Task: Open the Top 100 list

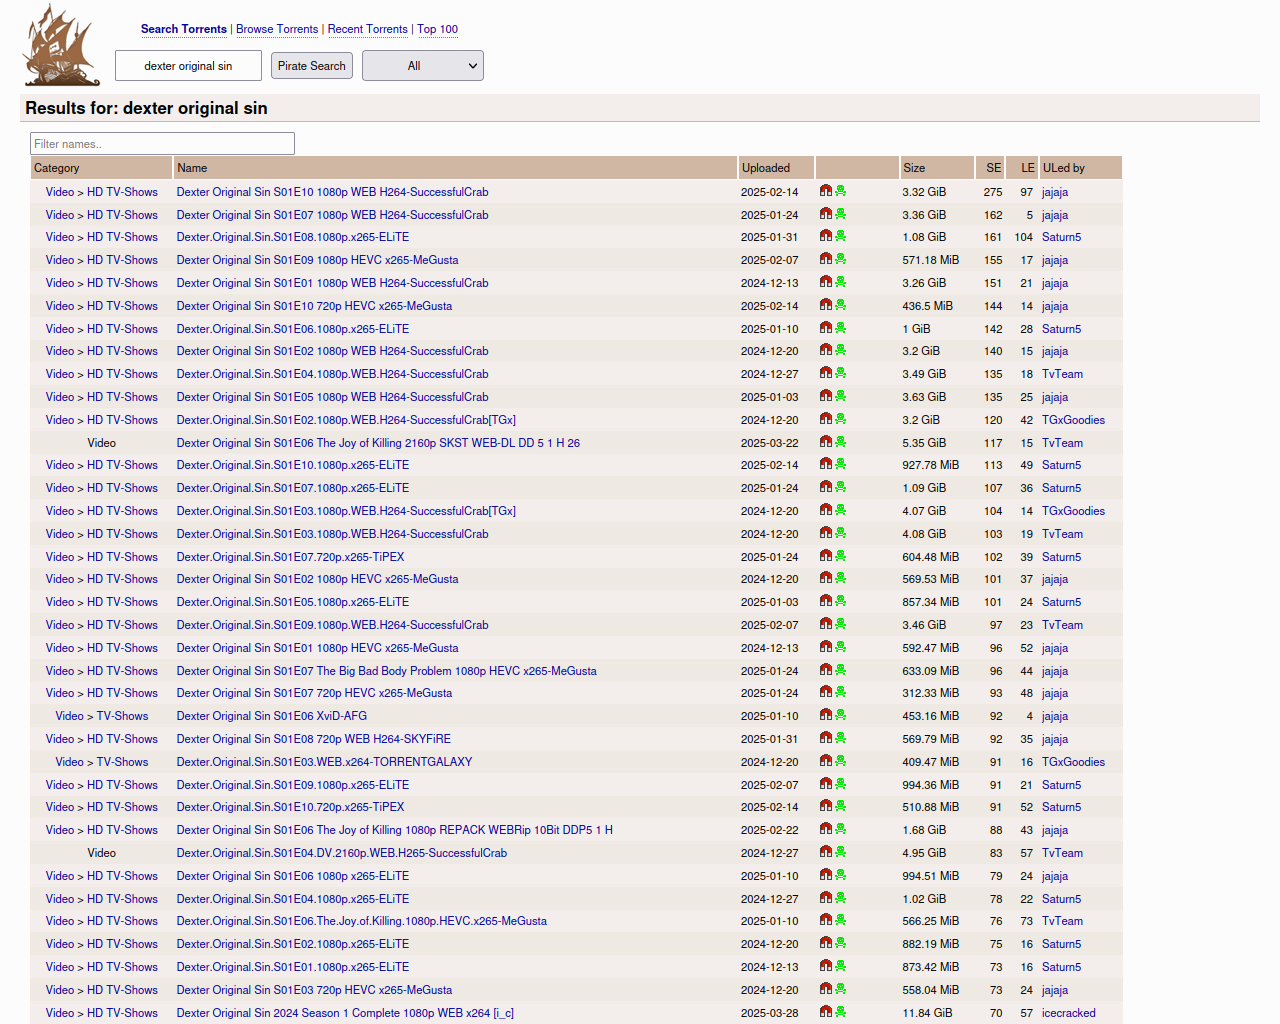Action: tap(438, 29)
